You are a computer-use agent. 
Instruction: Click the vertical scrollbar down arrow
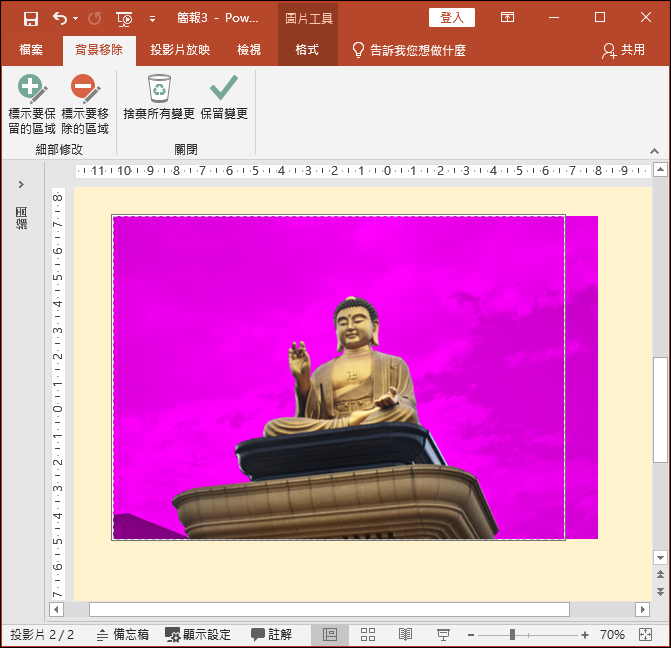660,558
